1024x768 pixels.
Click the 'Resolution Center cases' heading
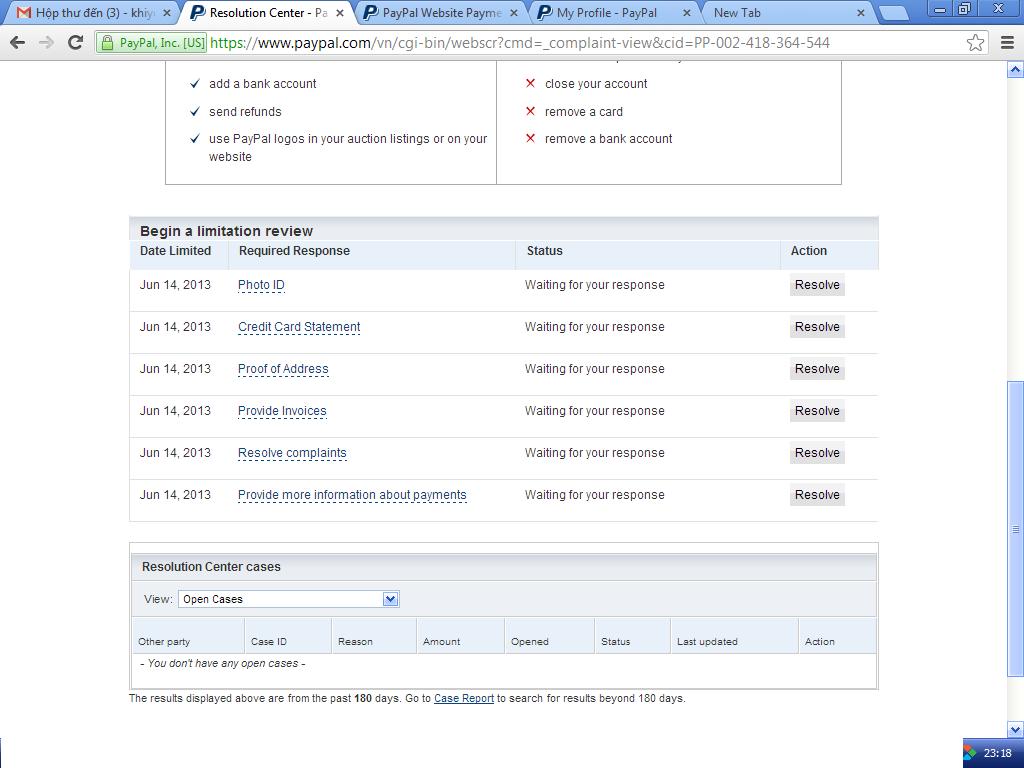point(211,567)
